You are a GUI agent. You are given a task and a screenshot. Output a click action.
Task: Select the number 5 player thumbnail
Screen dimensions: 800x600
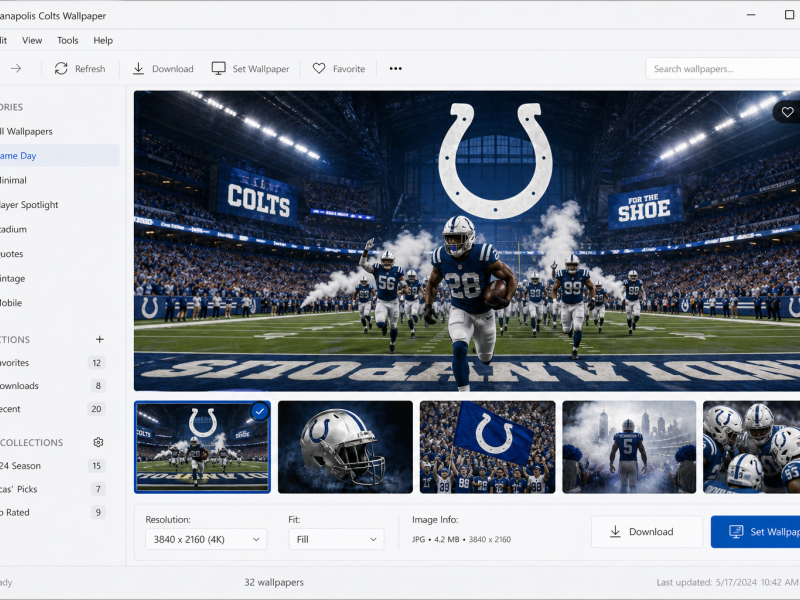(629, 447)
